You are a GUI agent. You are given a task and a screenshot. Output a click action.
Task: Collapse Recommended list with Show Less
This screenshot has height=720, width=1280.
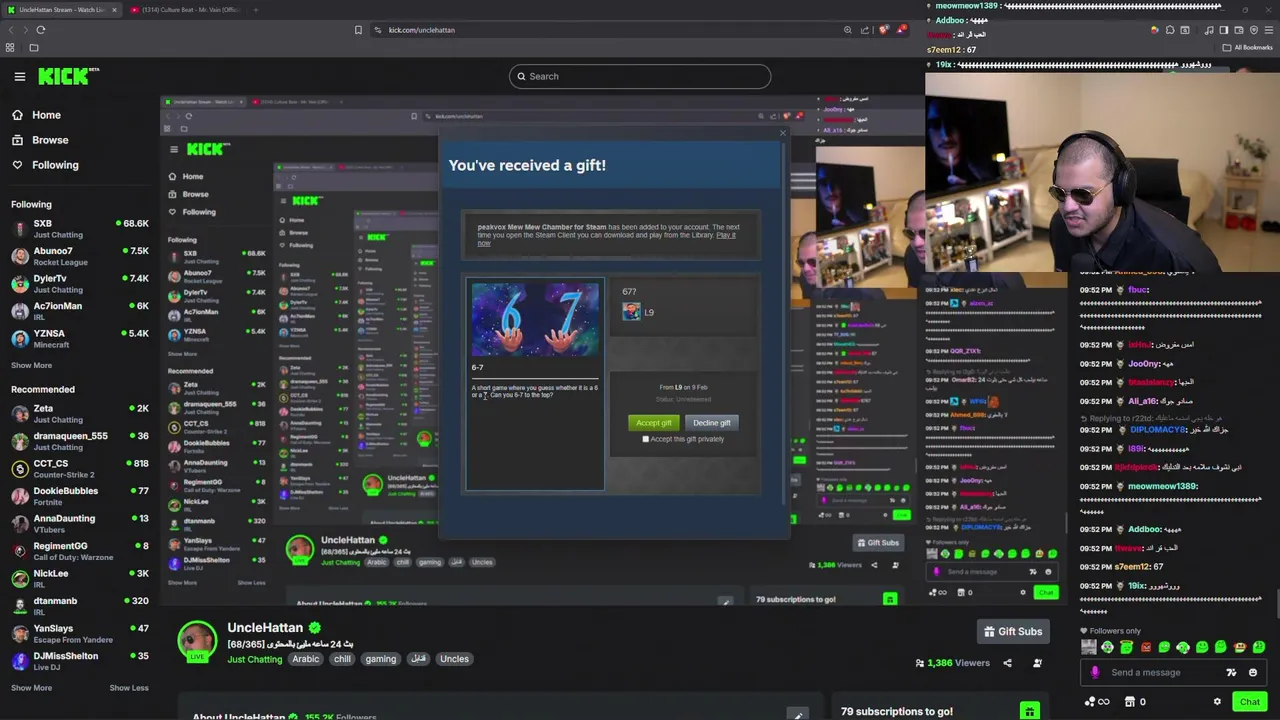[129, 688]
